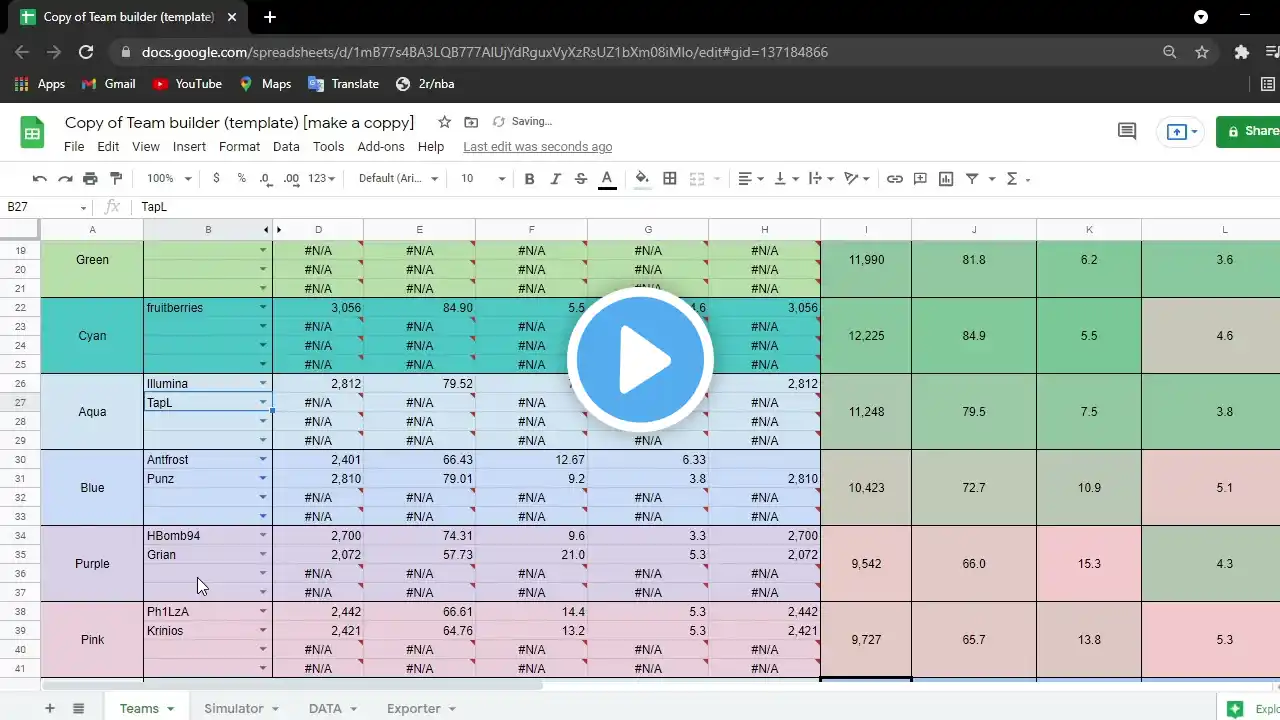Toggle bold formatting

point(529,179)
